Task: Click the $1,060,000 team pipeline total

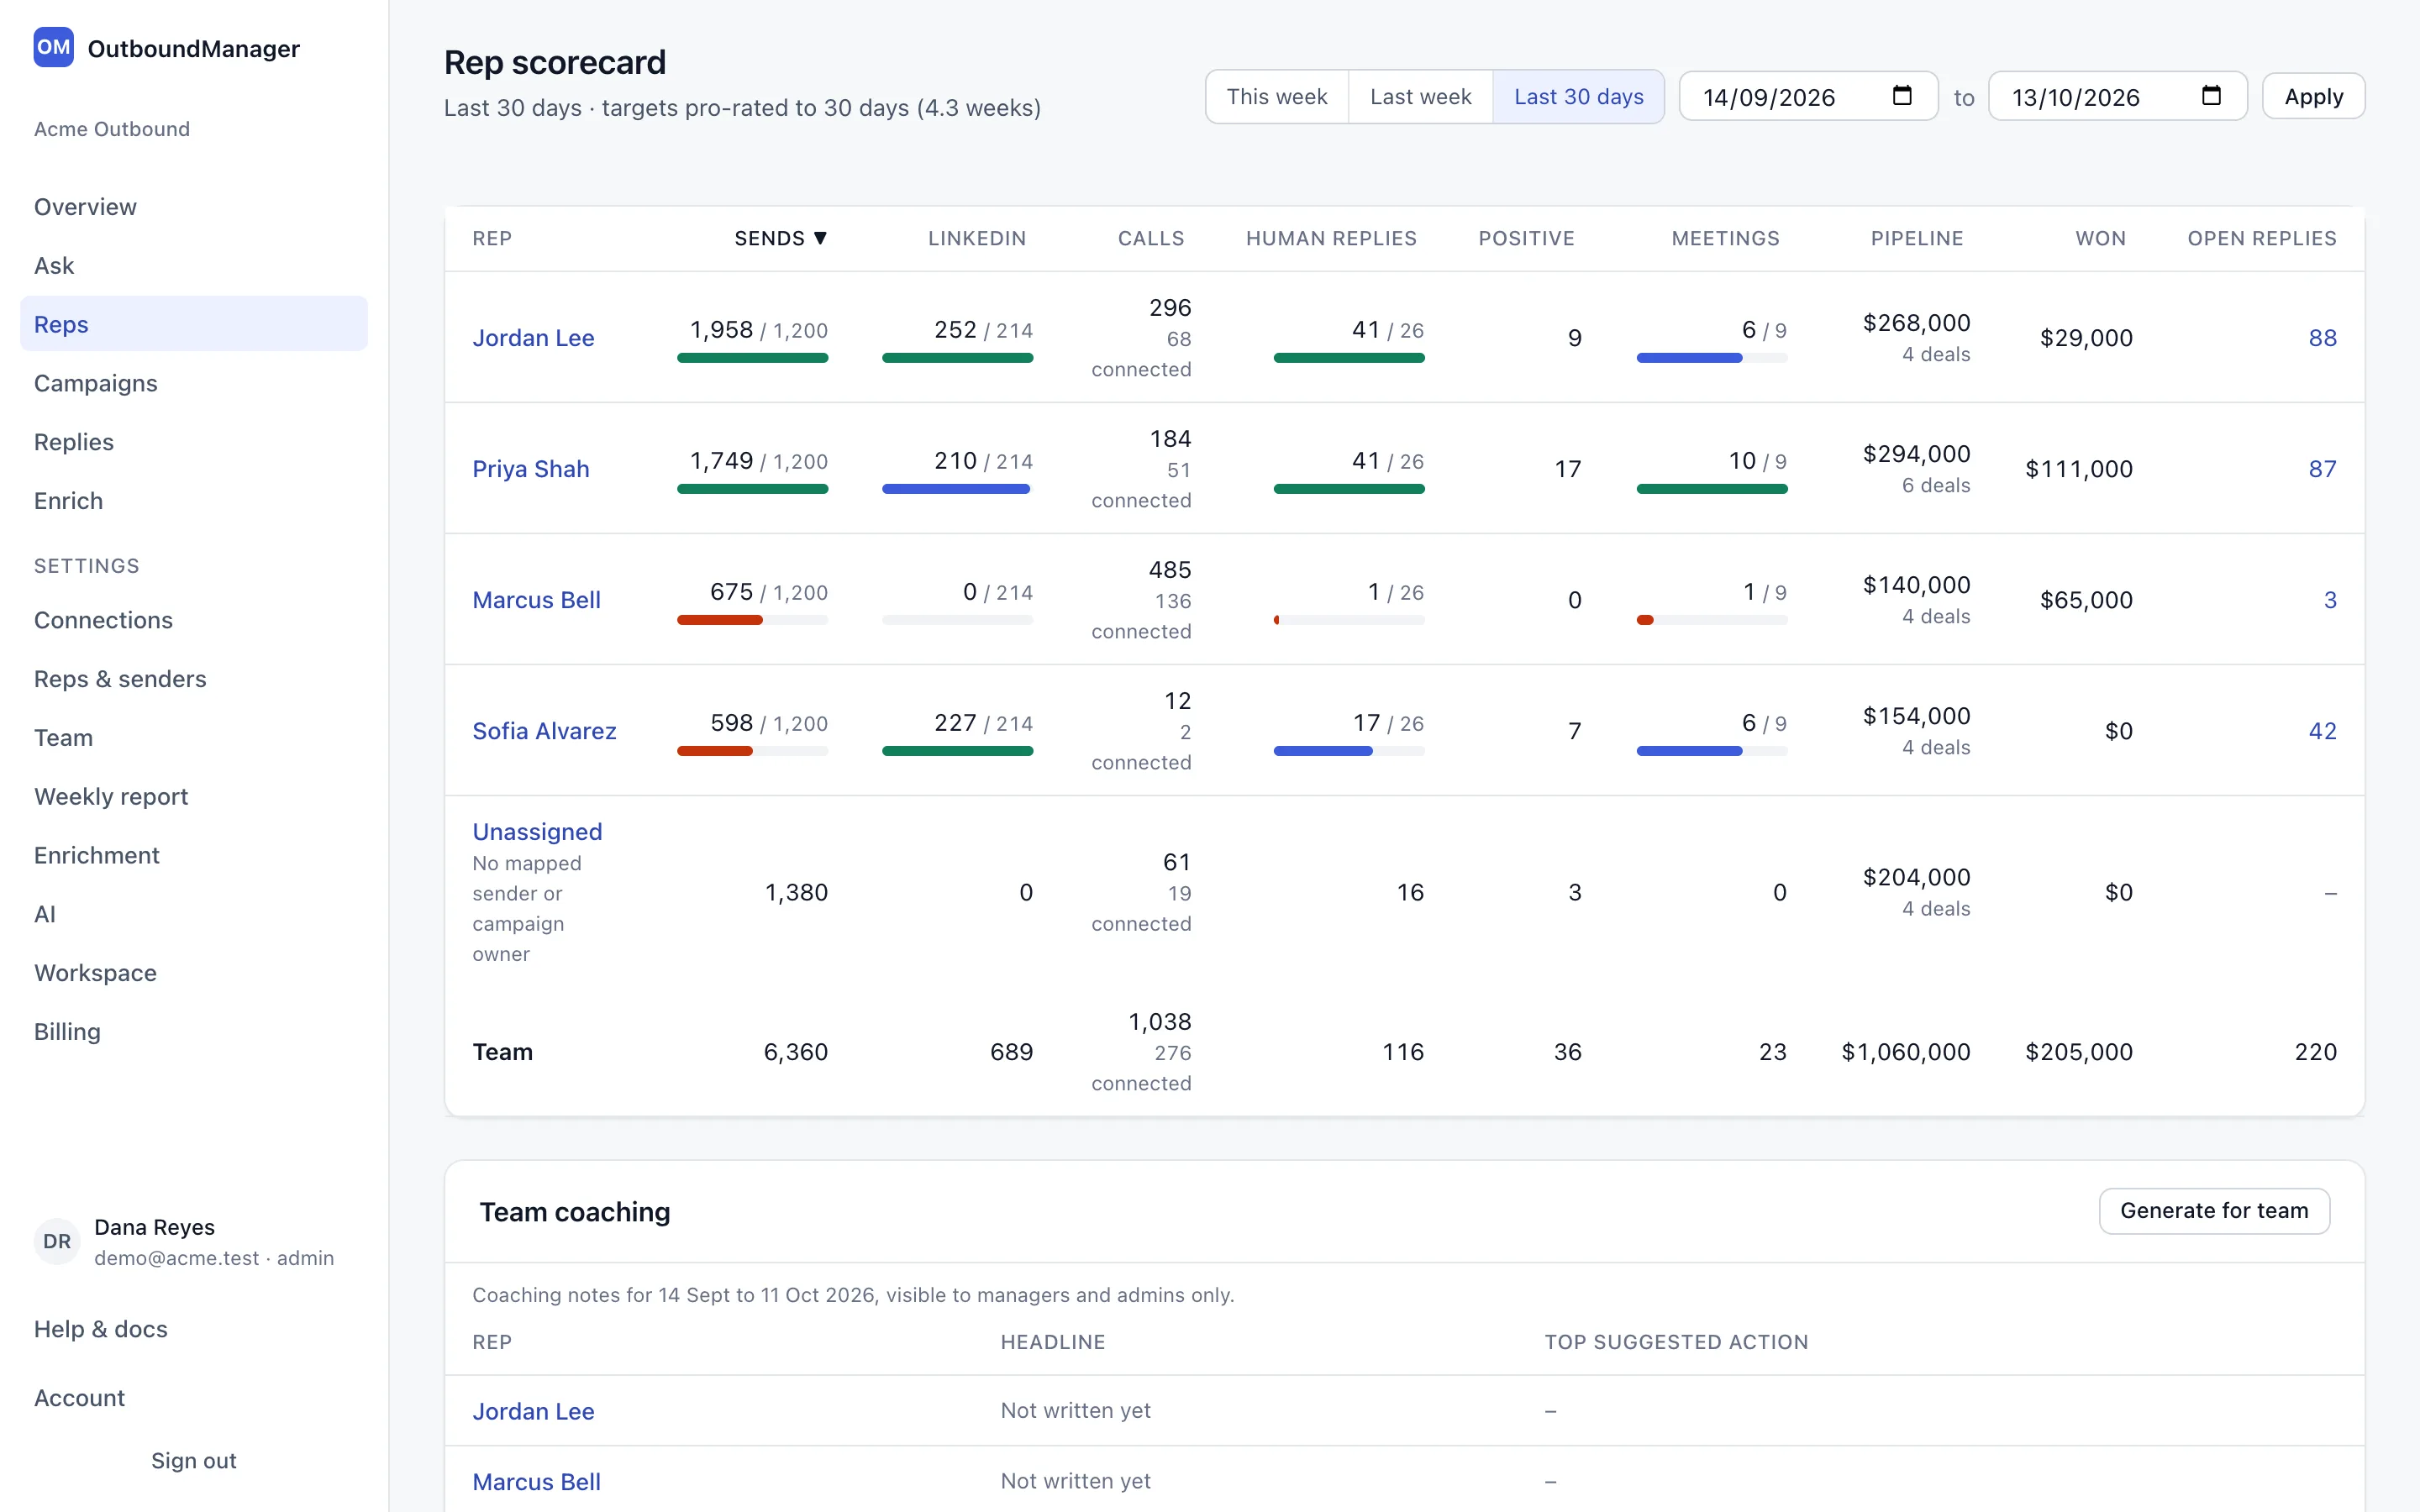Action: [x=1905, y=1052]
